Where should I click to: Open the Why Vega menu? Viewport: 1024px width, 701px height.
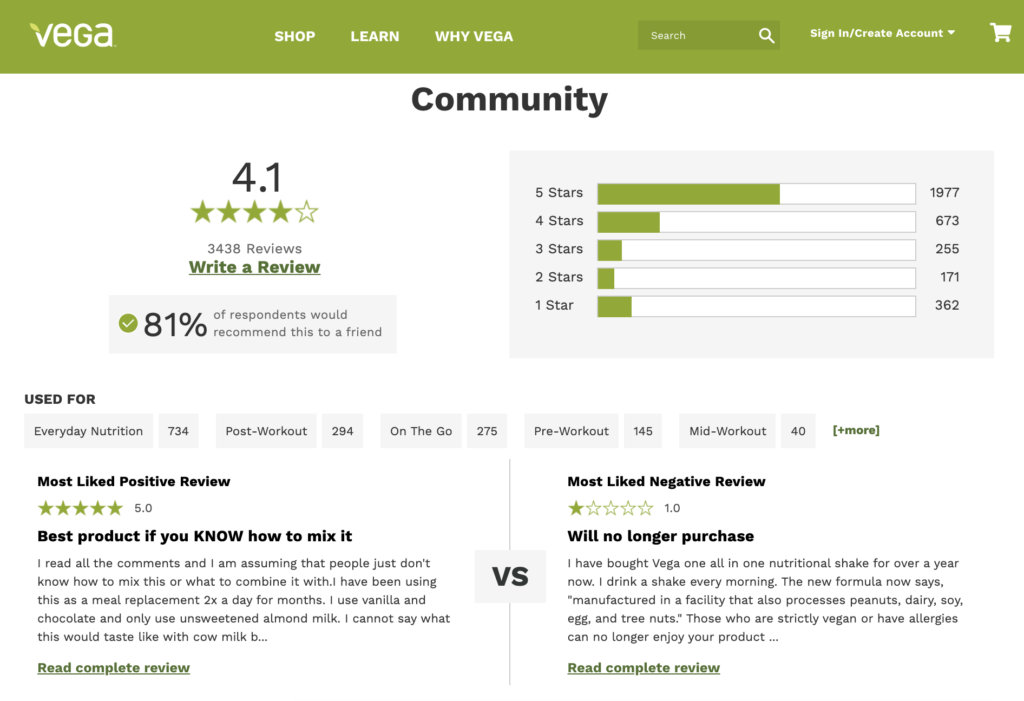(x=474, y=36)
